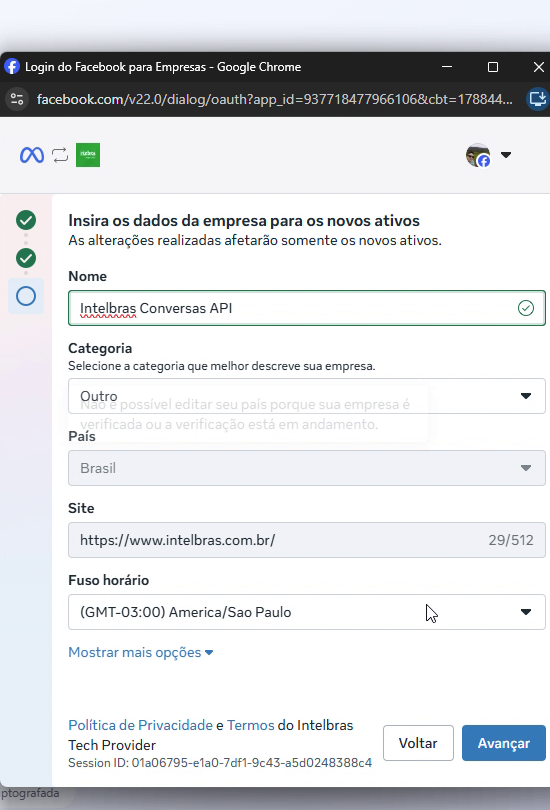
Task: Click the disabled País dropdown showing Brasil
Action: pyautogui.click(x=307, y=468)
